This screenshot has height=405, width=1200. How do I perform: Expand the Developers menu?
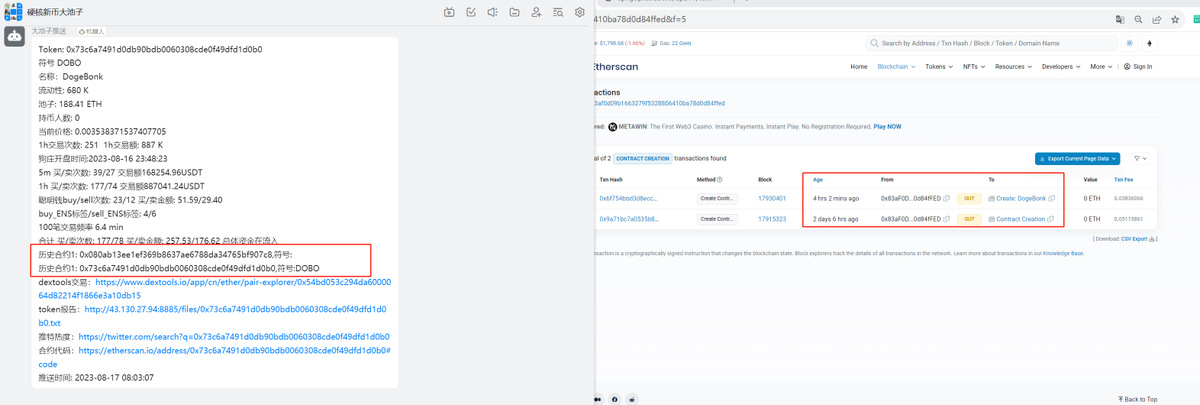coord(1061,67)
